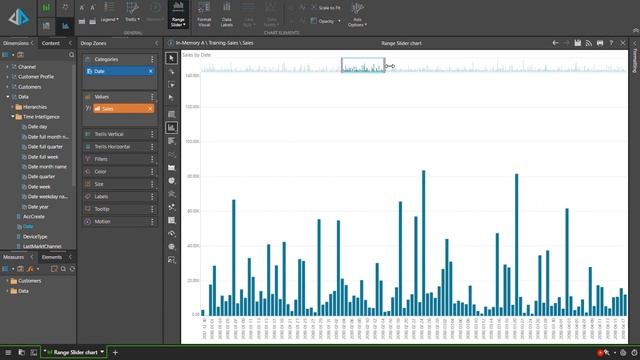This screenshot has width=640, height=360.
Task: Save the Range Slider chart
Action: 578,43
